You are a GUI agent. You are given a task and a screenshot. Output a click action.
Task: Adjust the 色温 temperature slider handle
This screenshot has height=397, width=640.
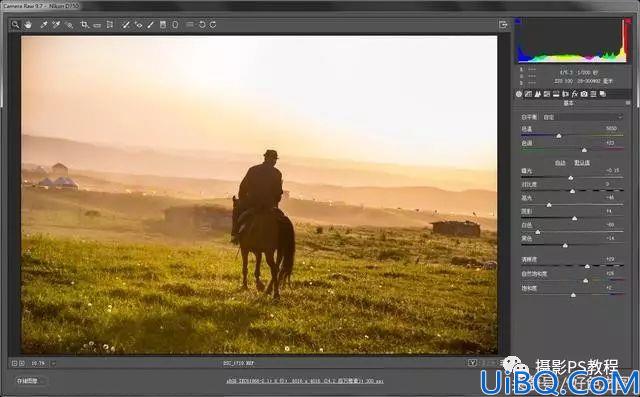tap(559, 136)
